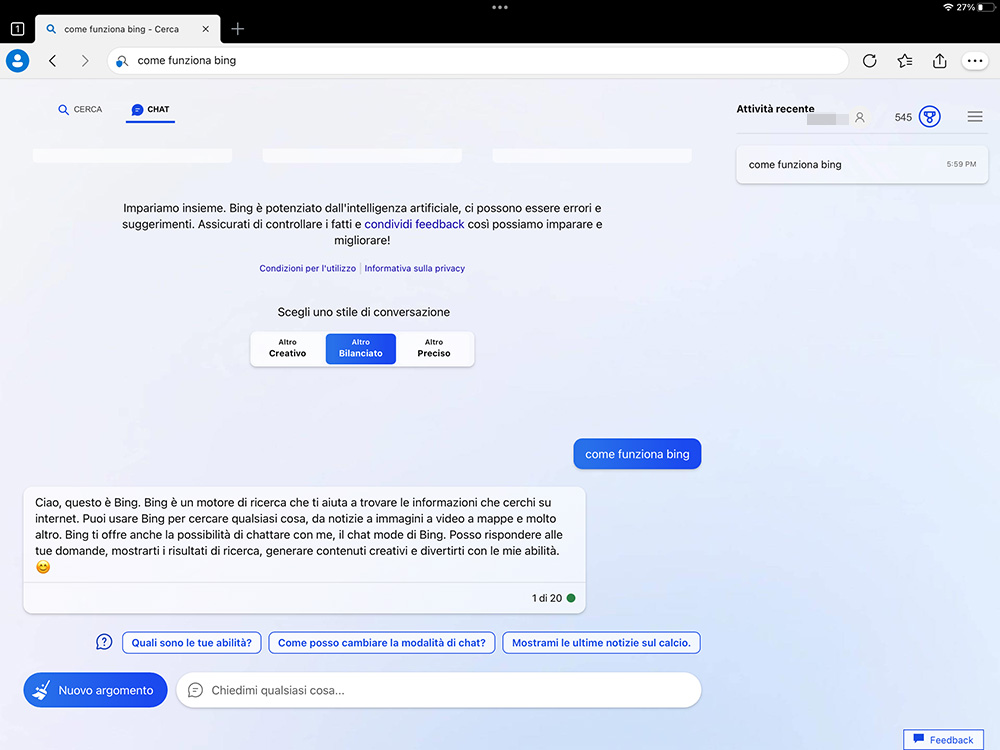The height and width of the screenshot is (750, 1000).
Task: Open favorites with the star icon
Action: pos(904,61)
